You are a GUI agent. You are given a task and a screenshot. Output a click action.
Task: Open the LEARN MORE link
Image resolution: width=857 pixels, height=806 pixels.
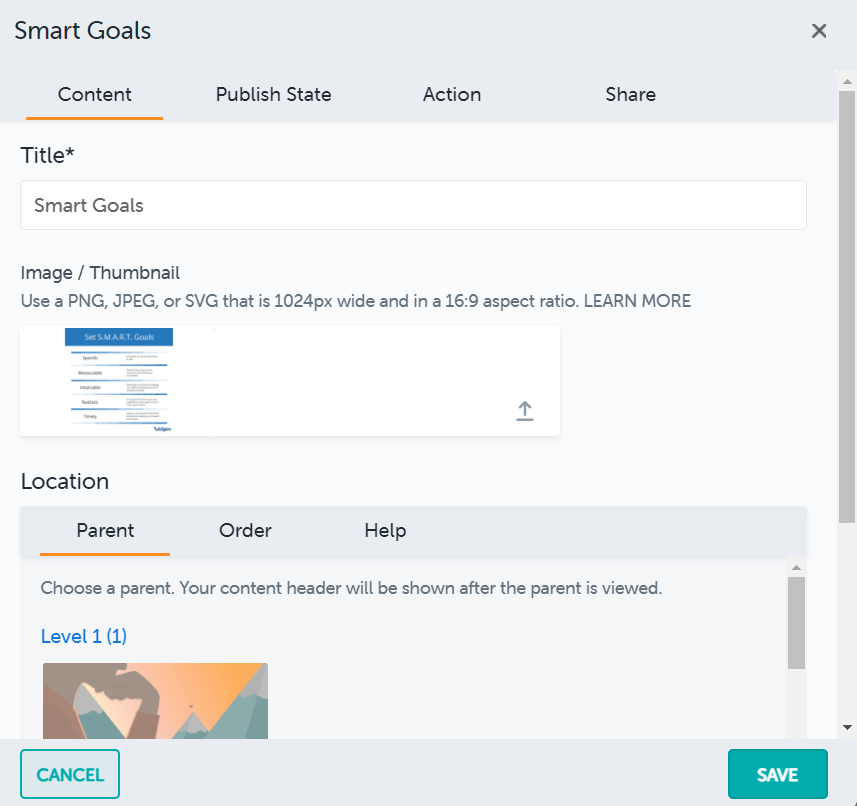637,301
